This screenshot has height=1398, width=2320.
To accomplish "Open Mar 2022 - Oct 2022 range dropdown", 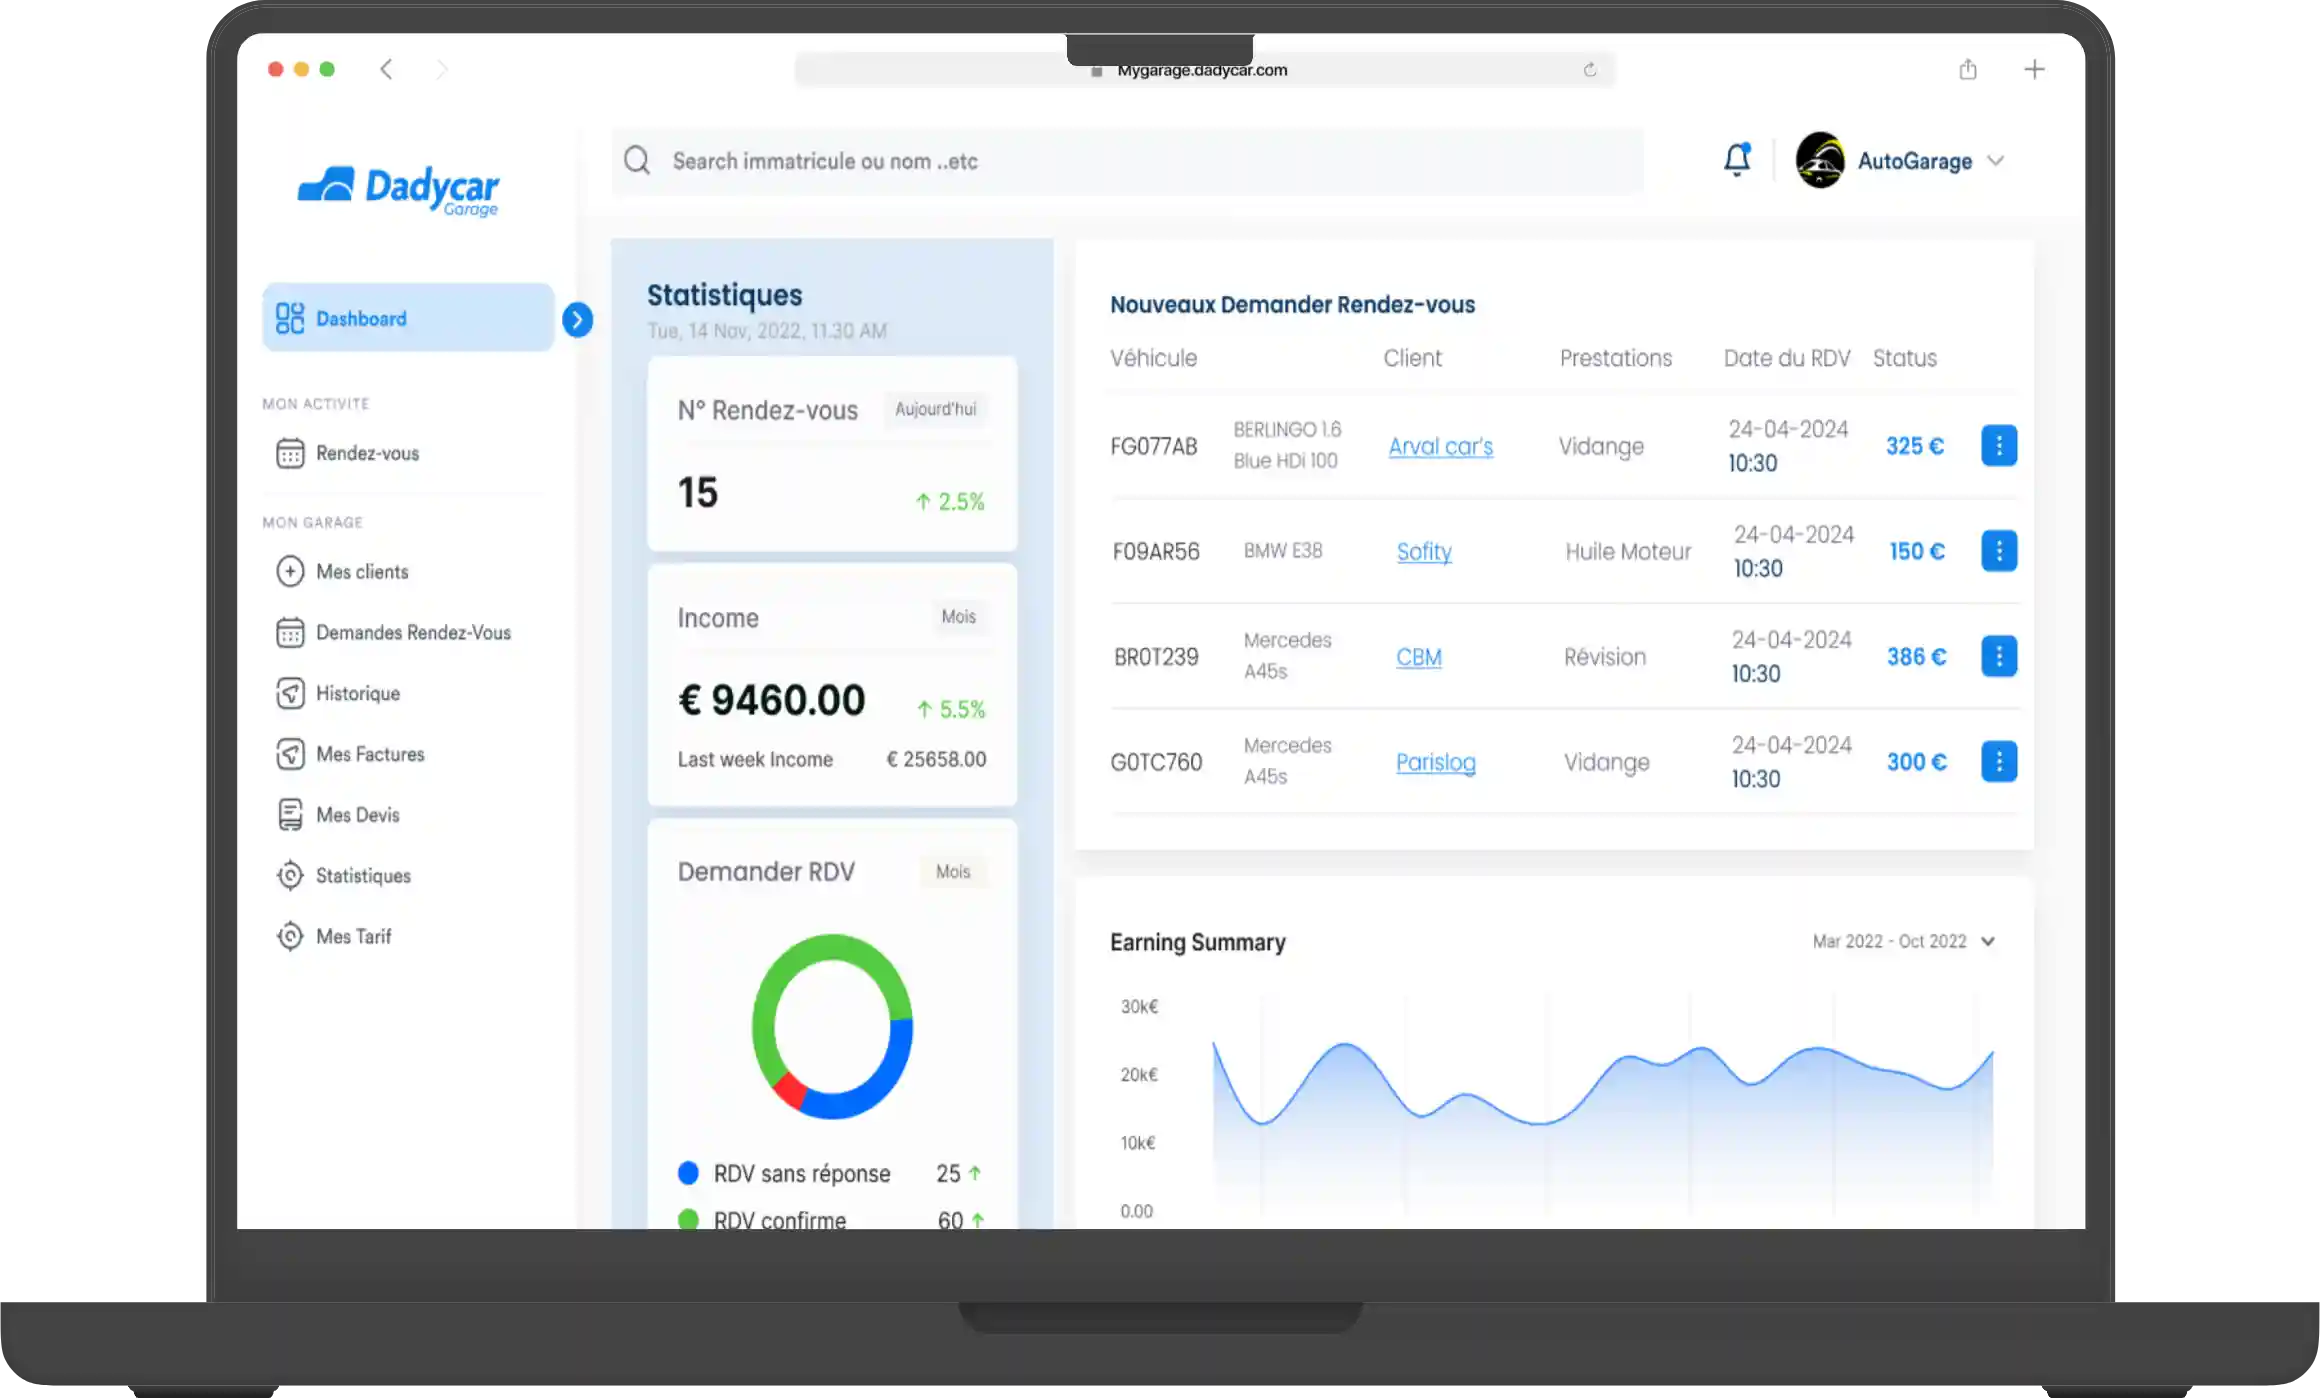I will tap(1902, 941).
